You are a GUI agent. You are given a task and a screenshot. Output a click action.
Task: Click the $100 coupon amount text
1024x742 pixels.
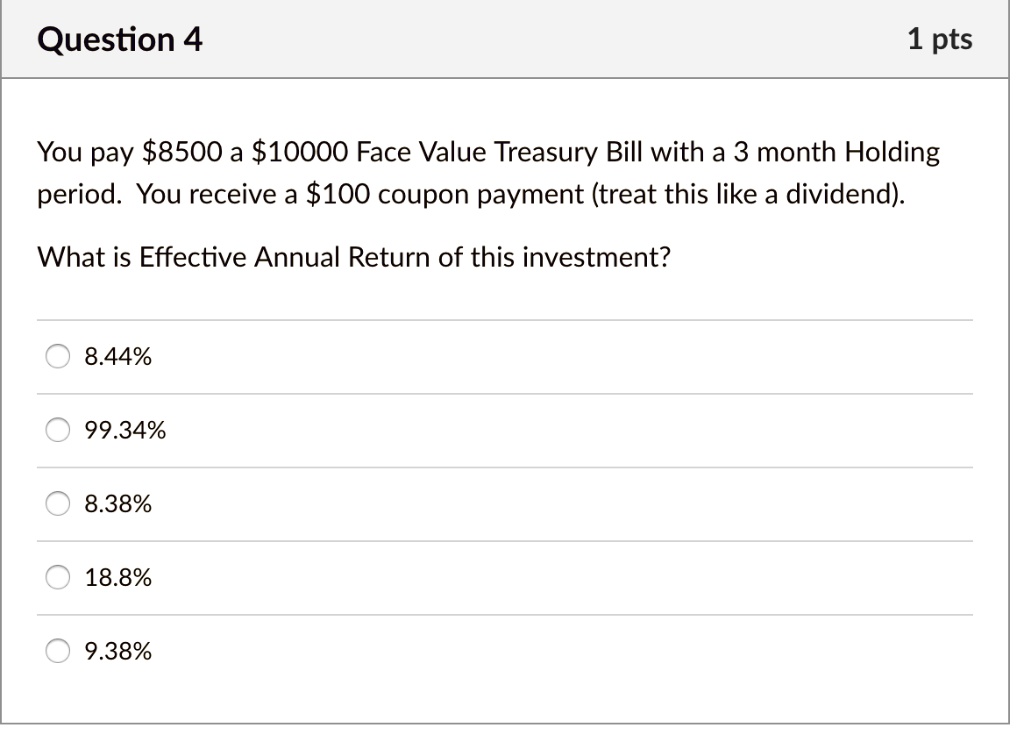pyautogui.click(x=338, y=195)
